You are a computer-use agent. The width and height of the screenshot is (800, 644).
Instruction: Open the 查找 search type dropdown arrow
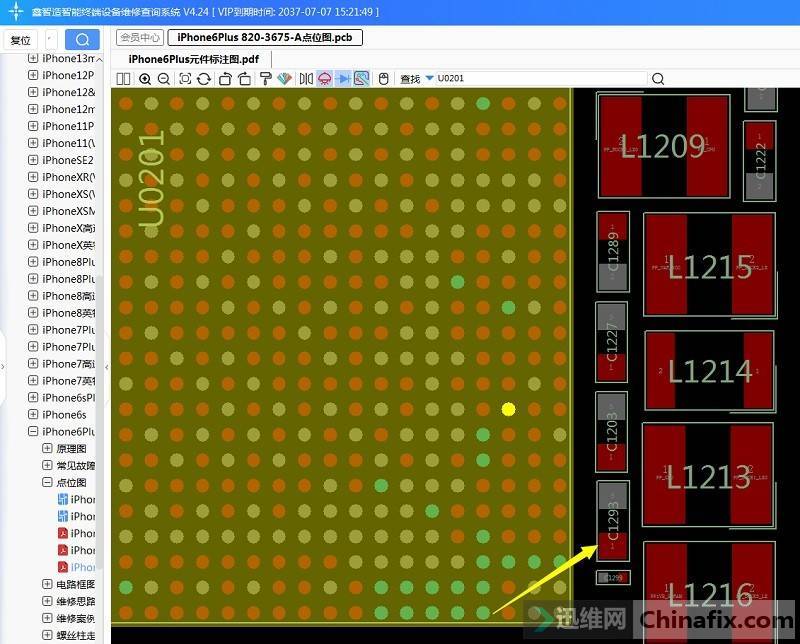429,79
